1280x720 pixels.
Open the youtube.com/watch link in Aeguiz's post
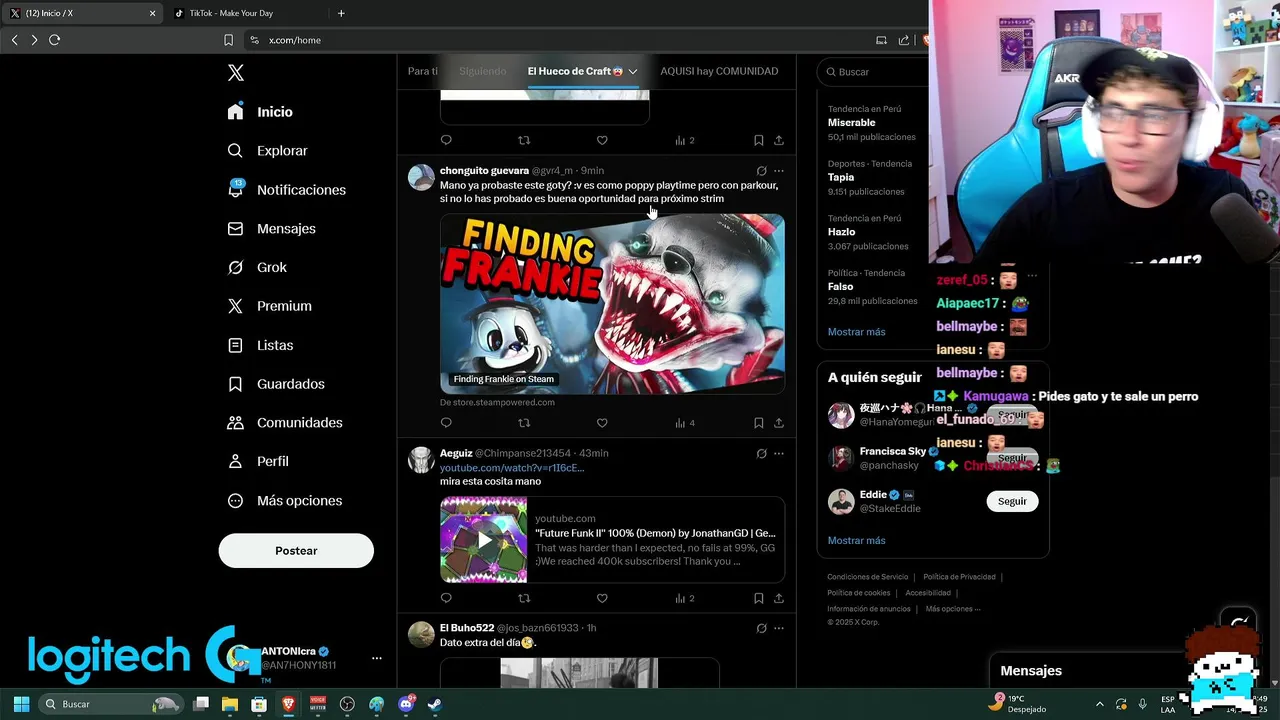pos(512,468)
